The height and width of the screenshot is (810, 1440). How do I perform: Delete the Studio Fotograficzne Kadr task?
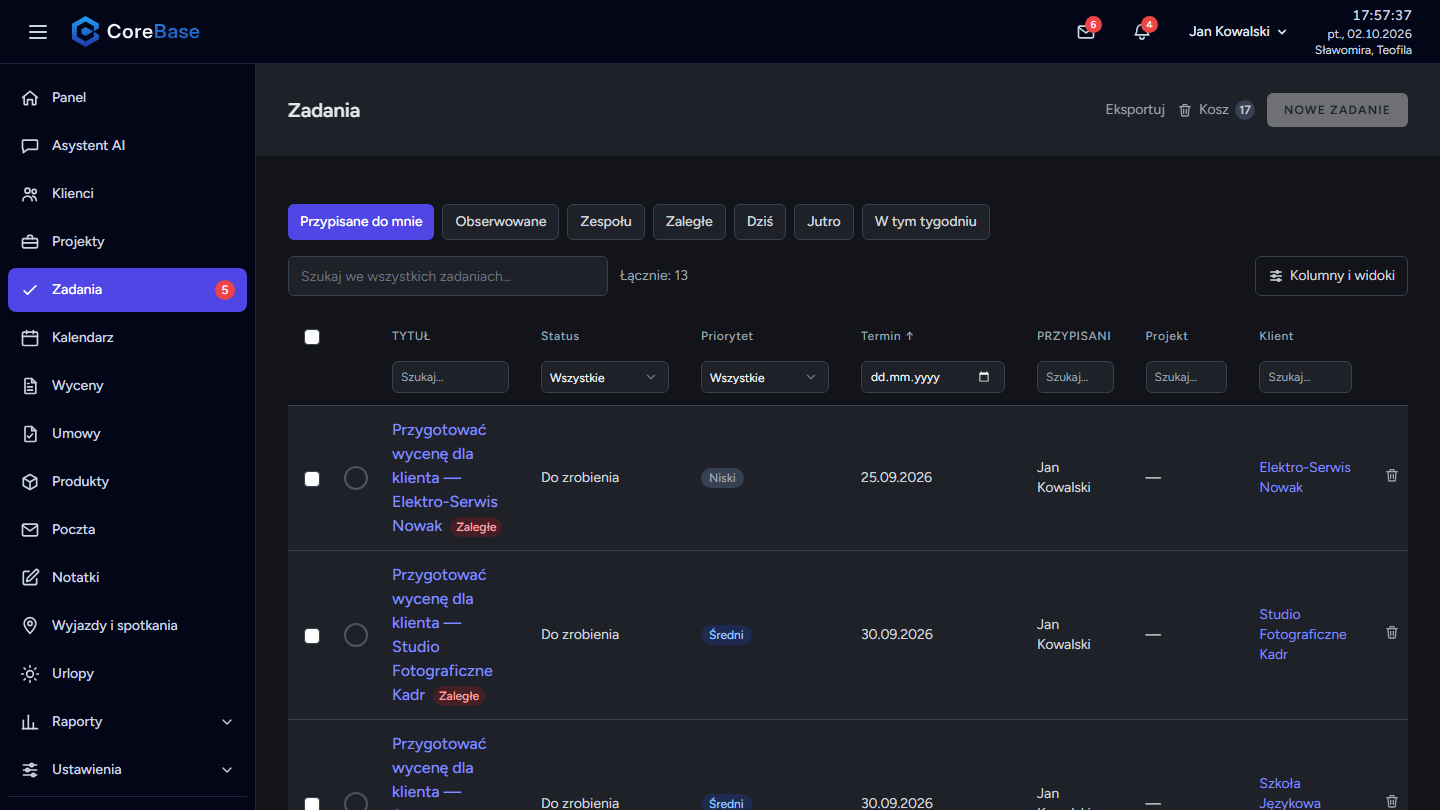tap(1392, 633)
